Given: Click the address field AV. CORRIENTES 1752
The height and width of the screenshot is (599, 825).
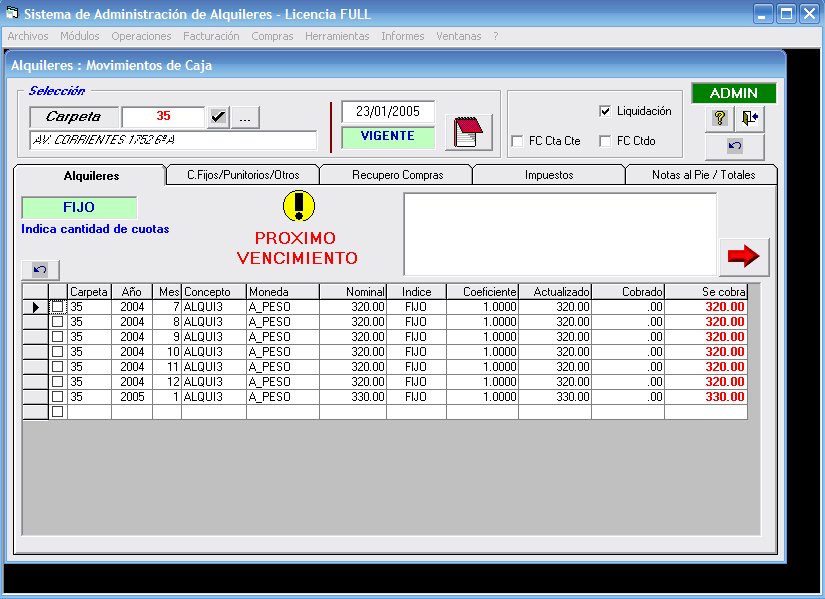Looking at the screenshot, I should click(x=173, y=140).
